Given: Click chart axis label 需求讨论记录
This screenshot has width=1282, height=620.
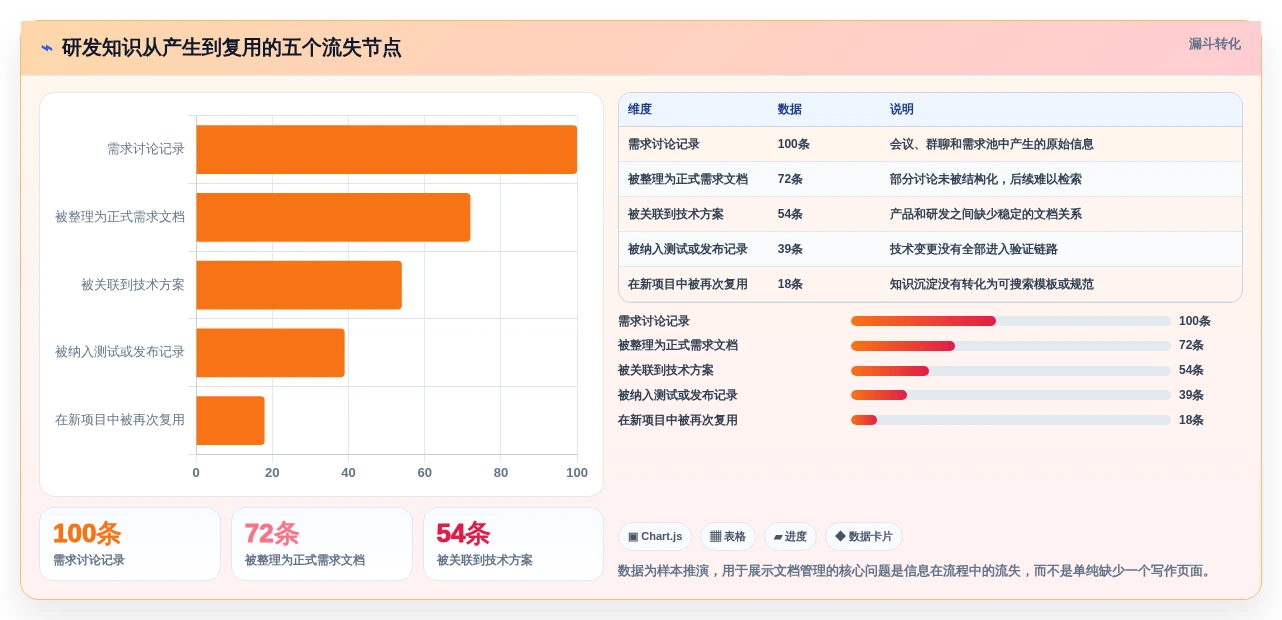Looking at the screenshot, I should [146, 149].
